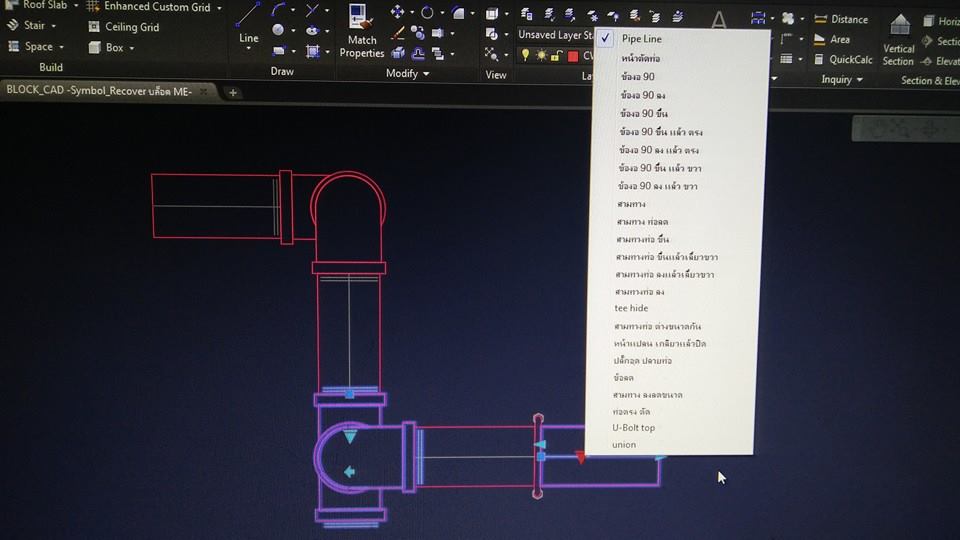Choose the Stretch tool icon
This screenshot has height=540, width=960.
438,33
